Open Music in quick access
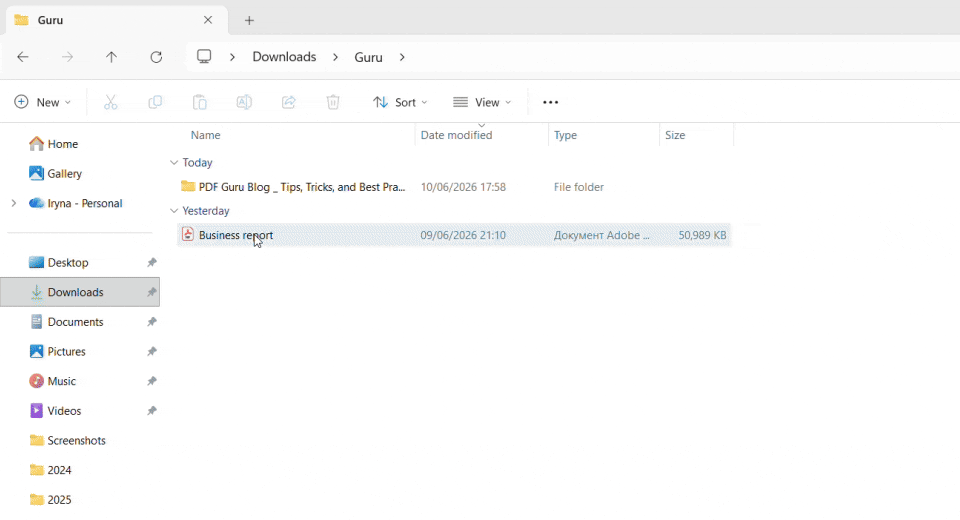 [53, 381]
